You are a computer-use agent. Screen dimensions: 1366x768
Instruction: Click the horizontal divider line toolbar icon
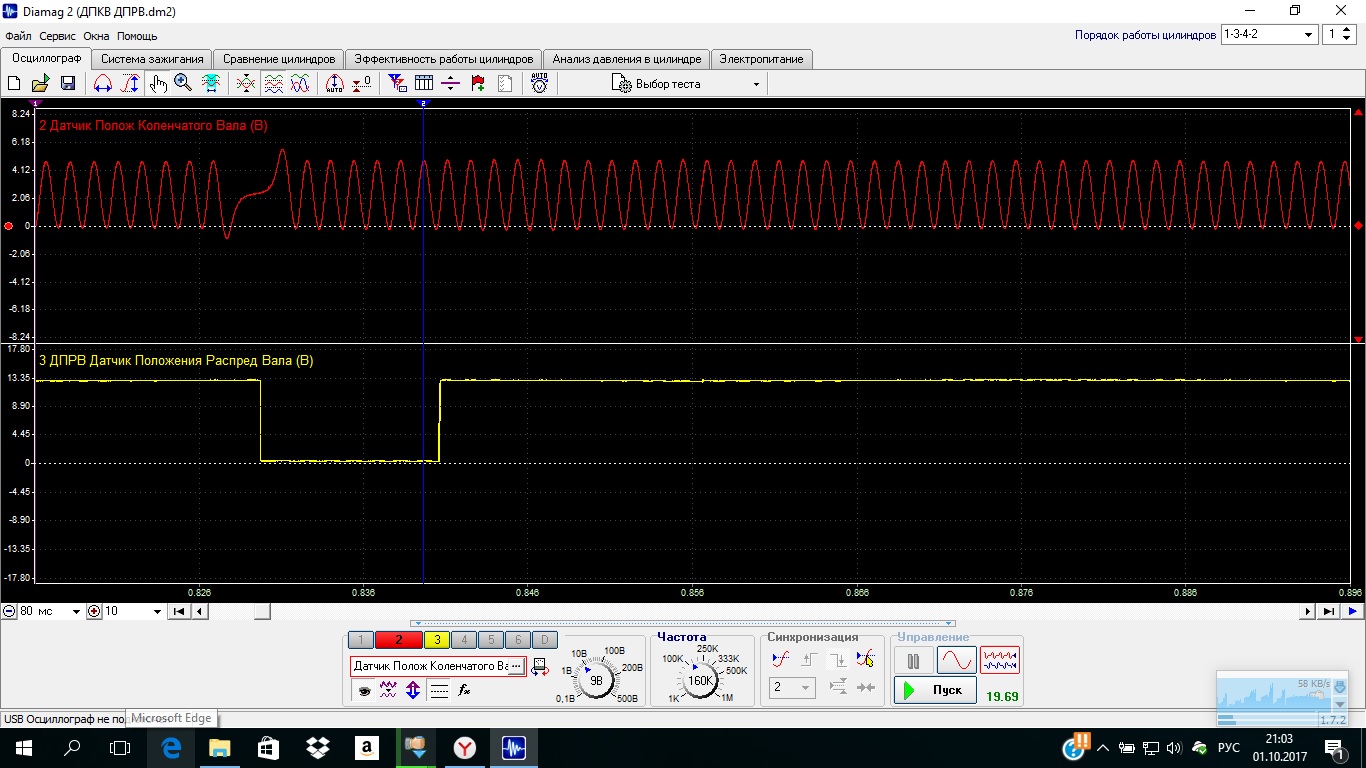tap(451, 84)
